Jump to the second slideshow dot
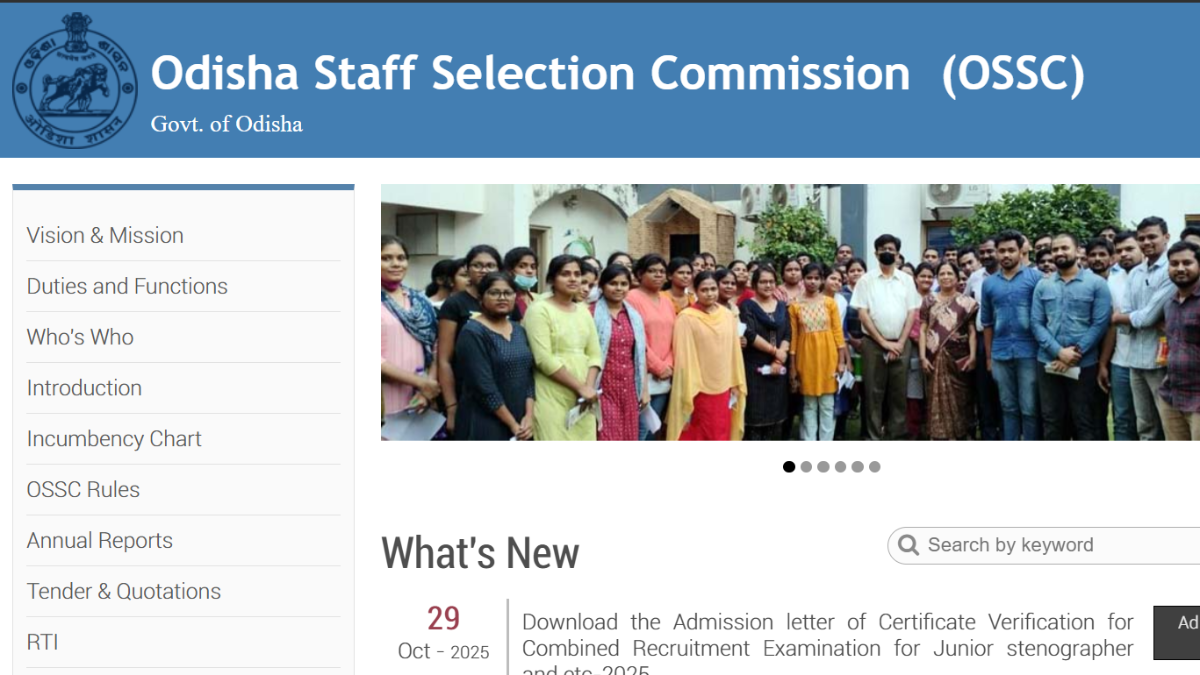Image resolution: width=1200 pixels, height=675 pixels. point(806,466)
